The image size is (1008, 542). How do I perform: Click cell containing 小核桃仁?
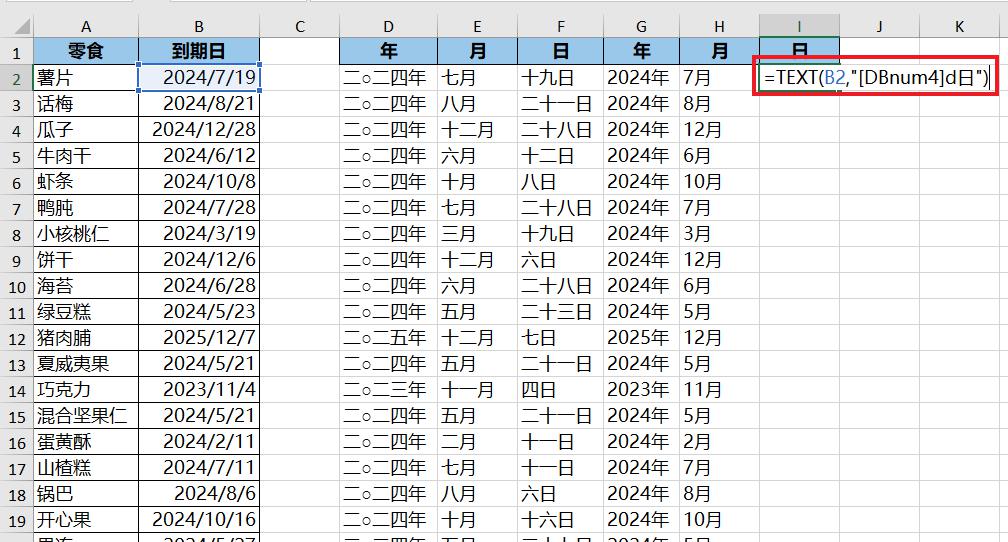(86, 234)
